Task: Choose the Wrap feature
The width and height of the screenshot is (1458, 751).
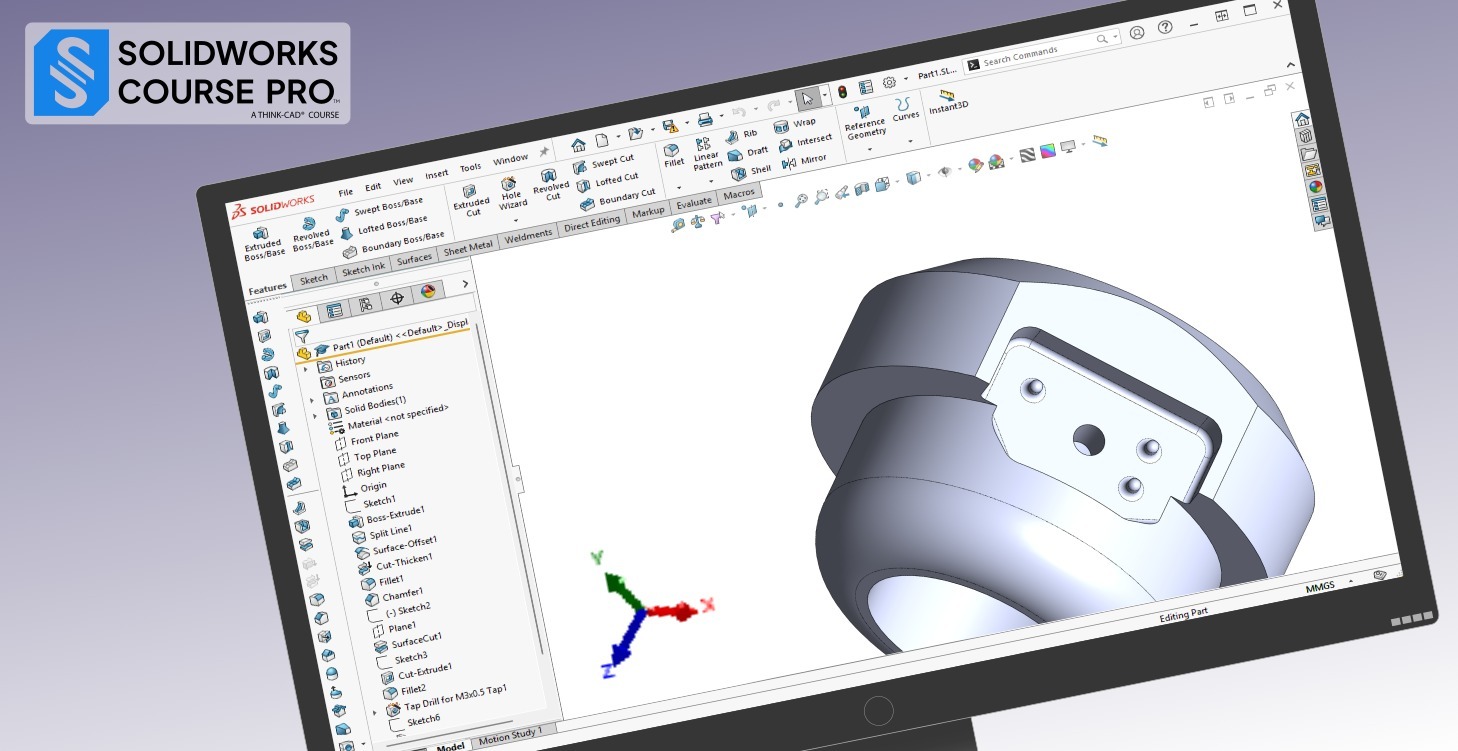Action: click(795, 125)
